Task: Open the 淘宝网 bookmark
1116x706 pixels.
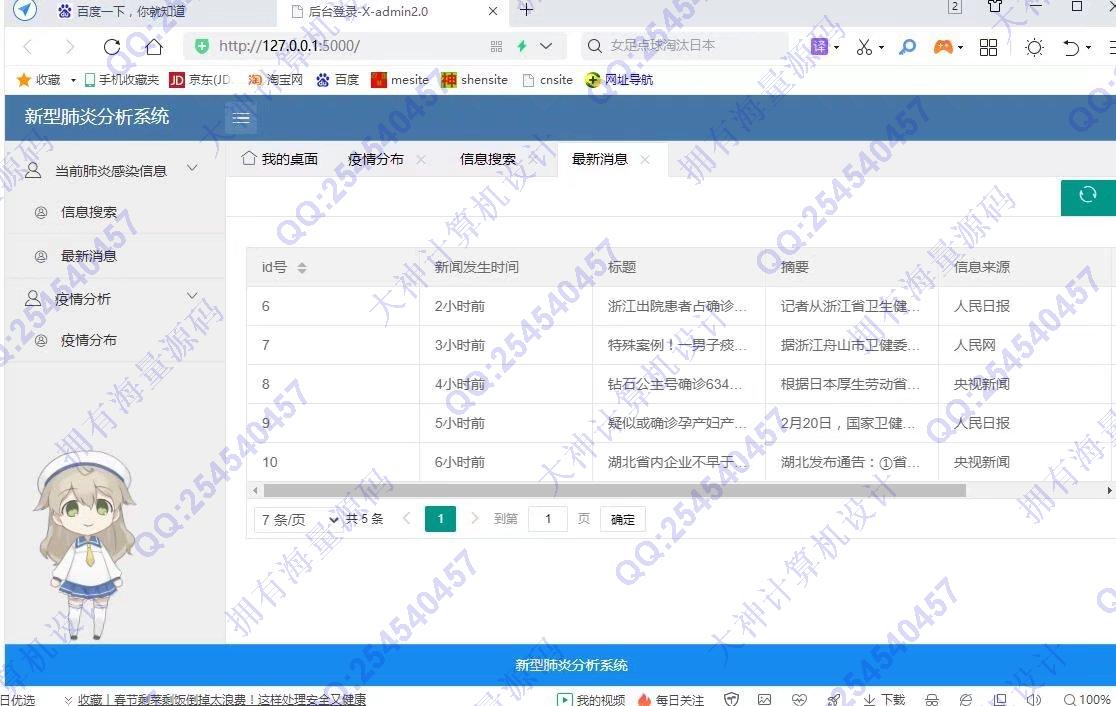Action: (275, 80)
